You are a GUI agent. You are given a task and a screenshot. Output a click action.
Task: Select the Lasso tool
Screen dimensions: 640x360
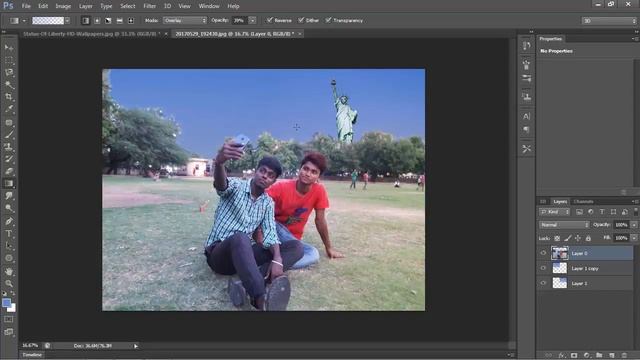point(9,73)
